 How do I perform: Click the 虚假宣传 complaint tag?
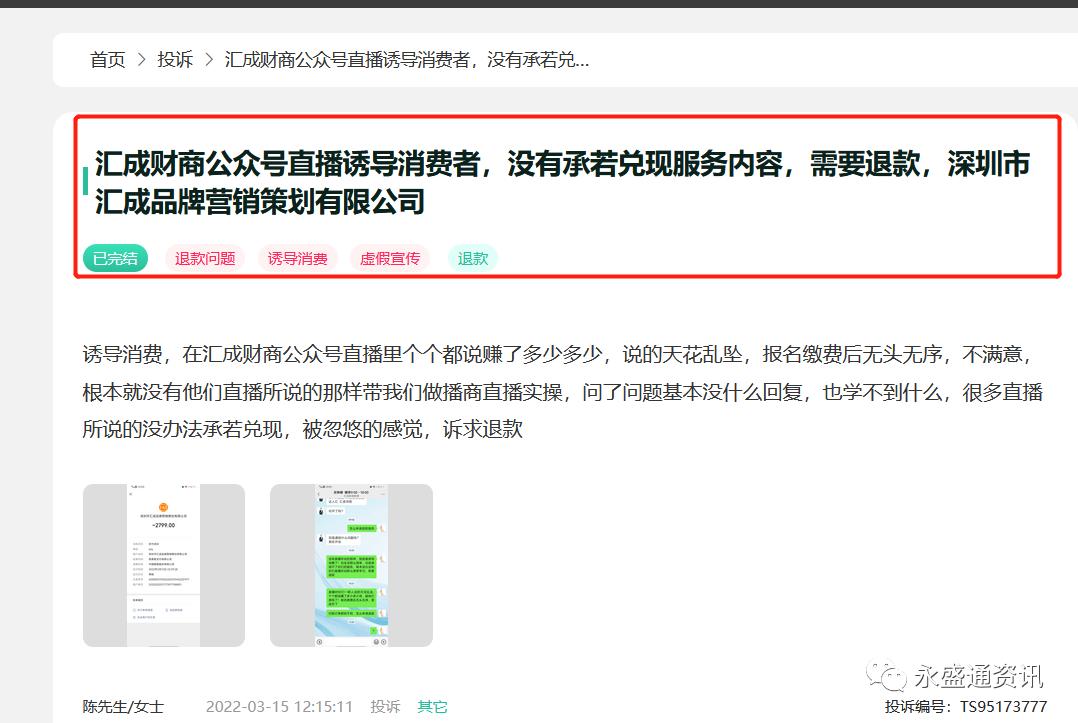[x=390, y=258]
